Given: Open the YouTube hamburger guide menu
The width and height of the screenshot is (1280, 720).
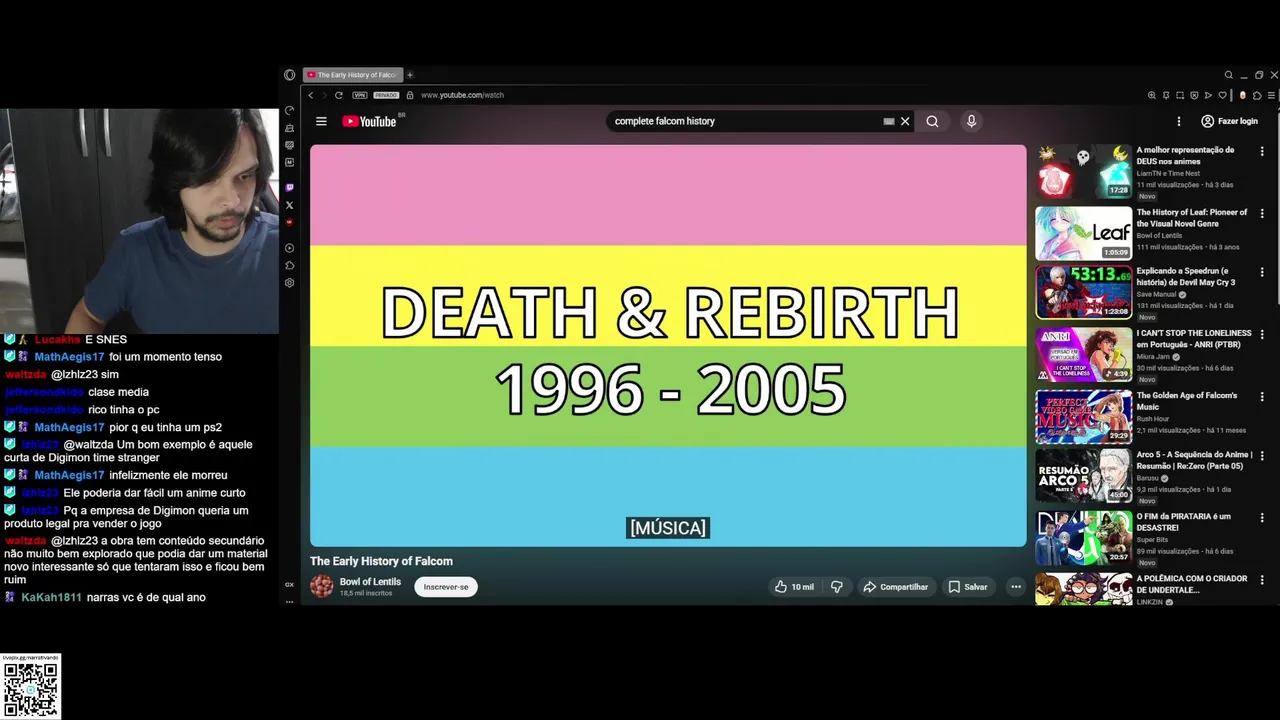Looking at the screenshot, I should tap(321, 121).
